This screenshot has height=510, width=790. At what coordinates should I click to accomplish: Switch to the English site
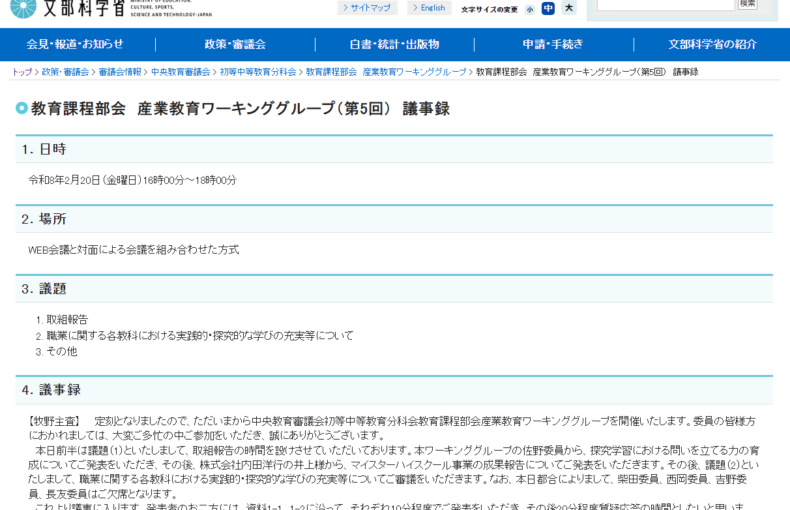pos(429,8)
